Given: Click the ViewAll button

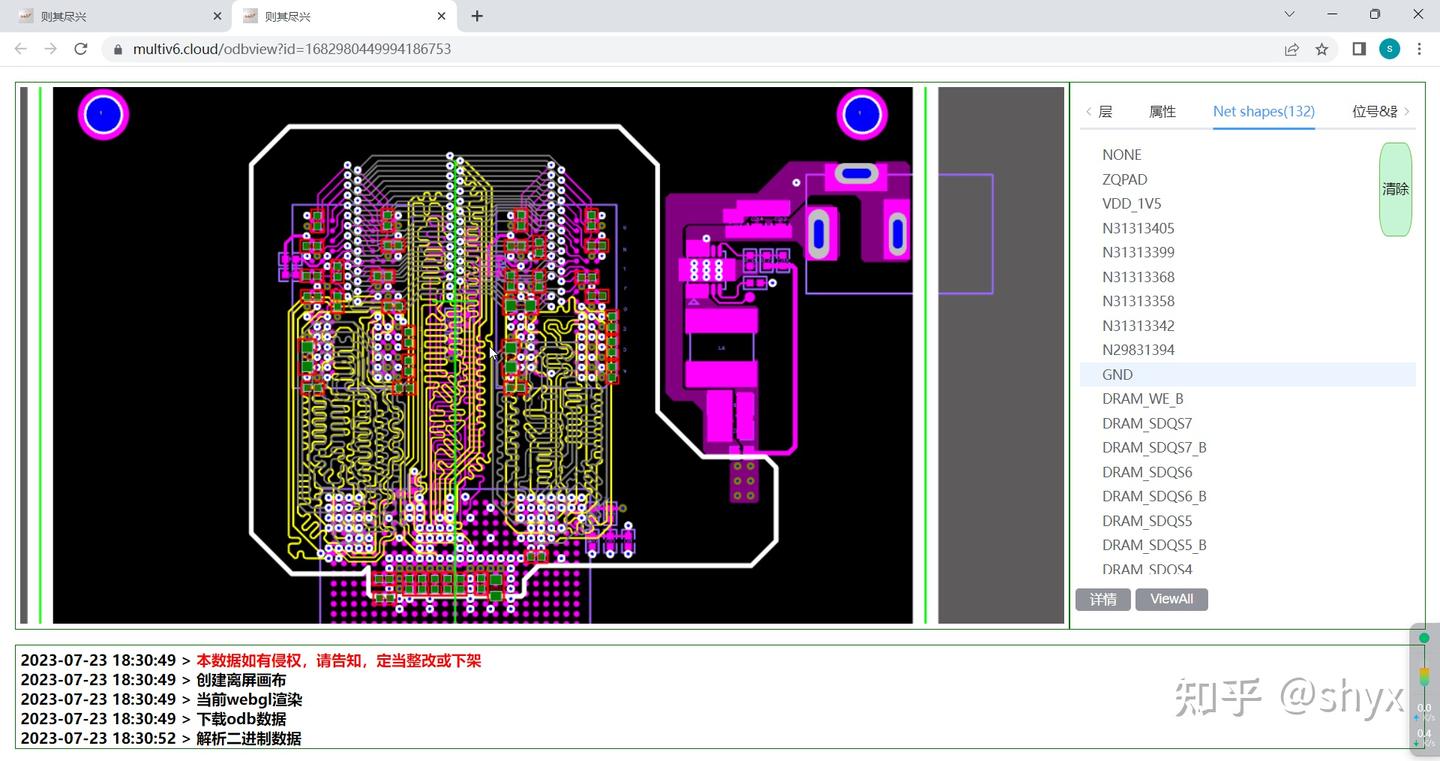Looking at the screenshot, I should coord(1172,599).
